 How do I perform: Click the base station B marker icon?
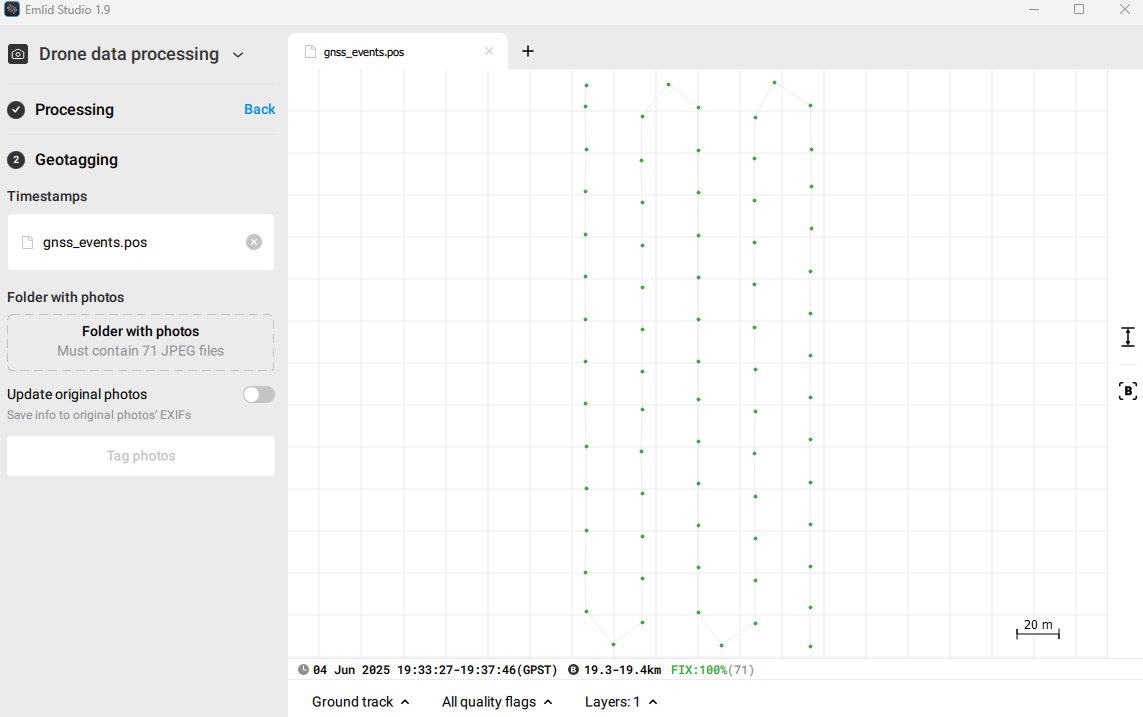pos(1127,391)
